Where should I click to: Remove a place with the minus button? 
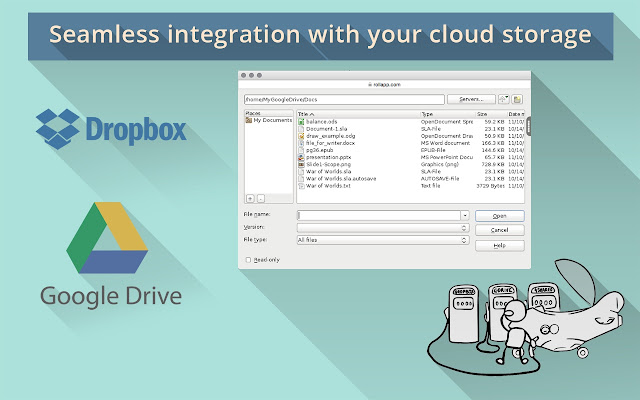click(261, 198)
